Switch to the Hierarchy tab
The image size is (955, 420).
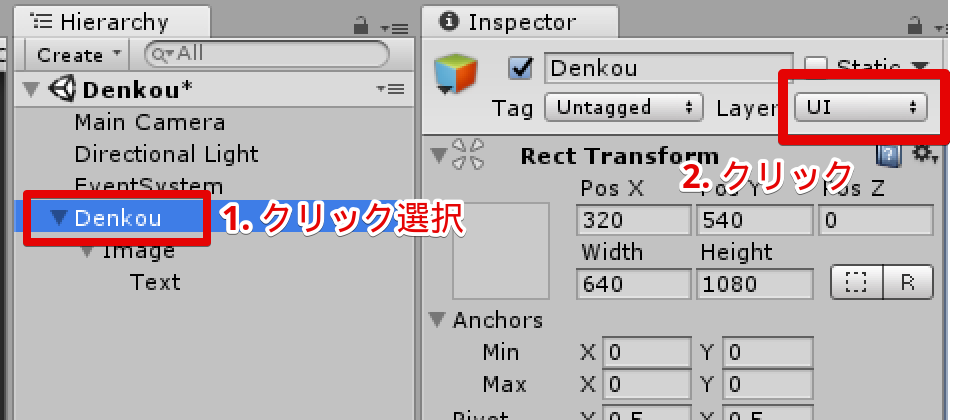[111, 23]
